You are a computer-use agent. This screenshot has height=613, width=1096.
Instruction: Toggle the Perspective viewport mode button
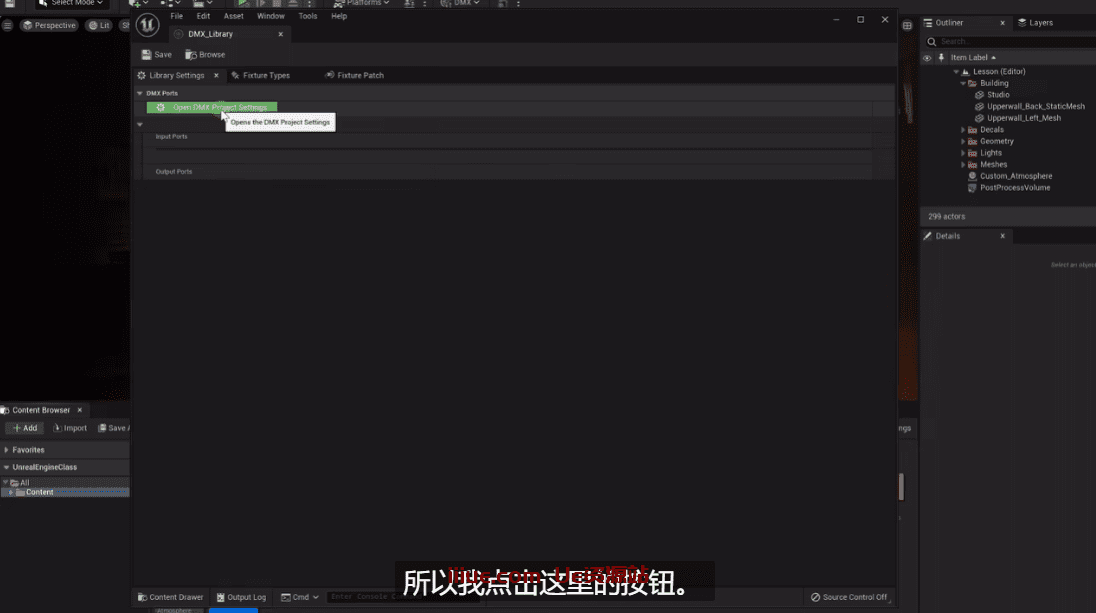pos(49,25)
